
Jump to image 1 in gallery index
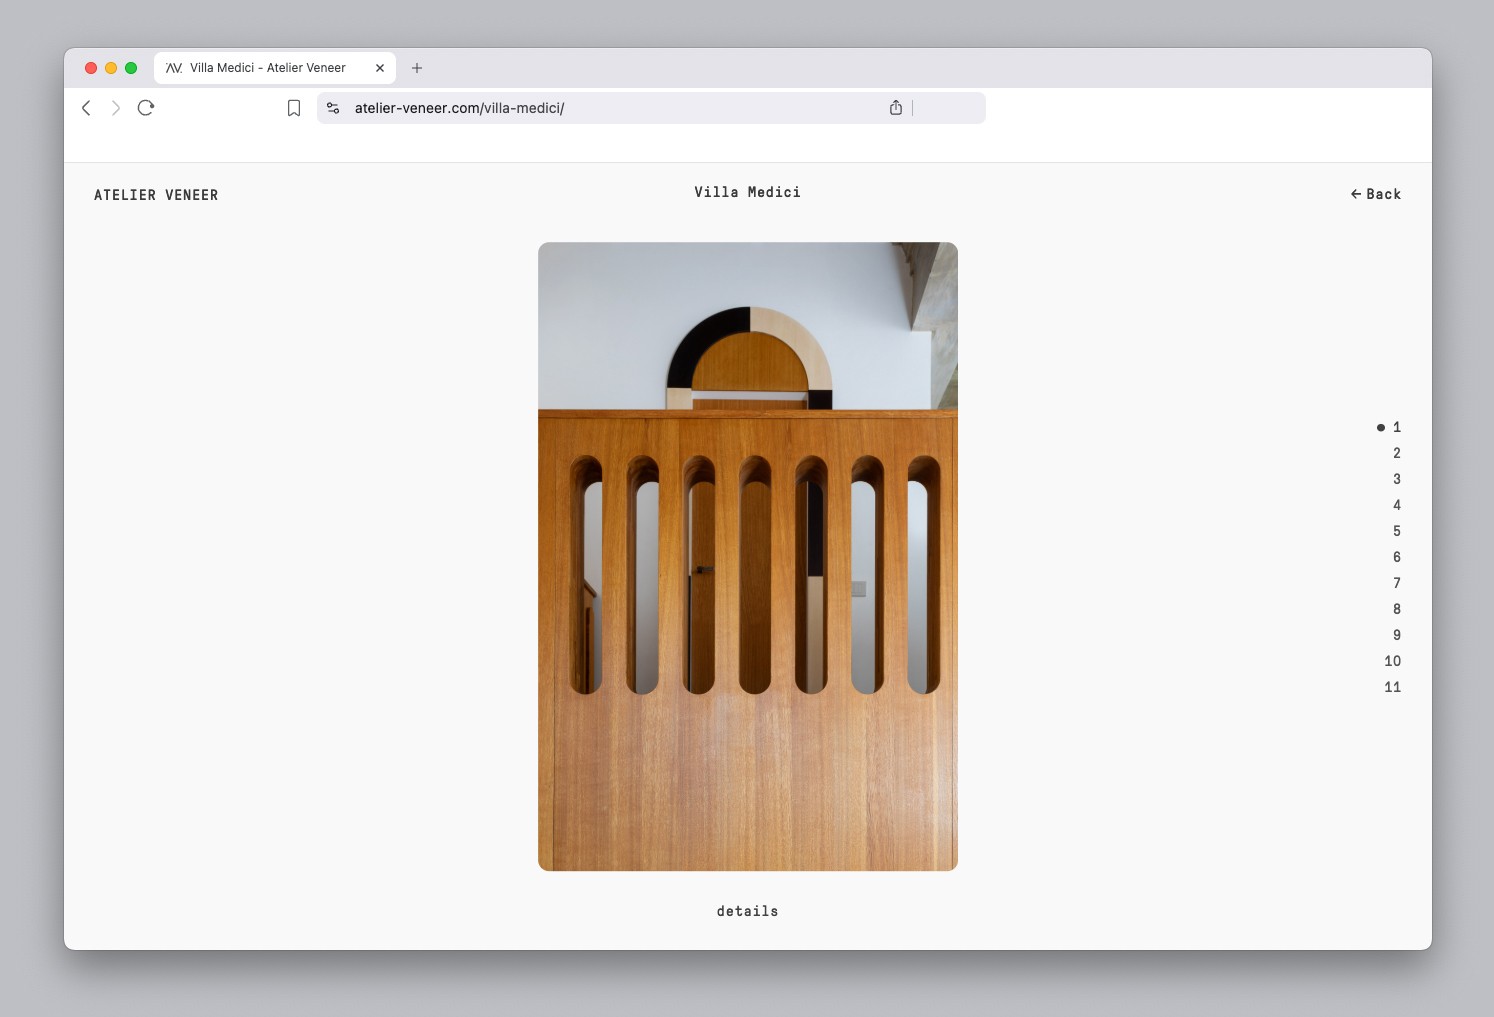[1396, 427]
